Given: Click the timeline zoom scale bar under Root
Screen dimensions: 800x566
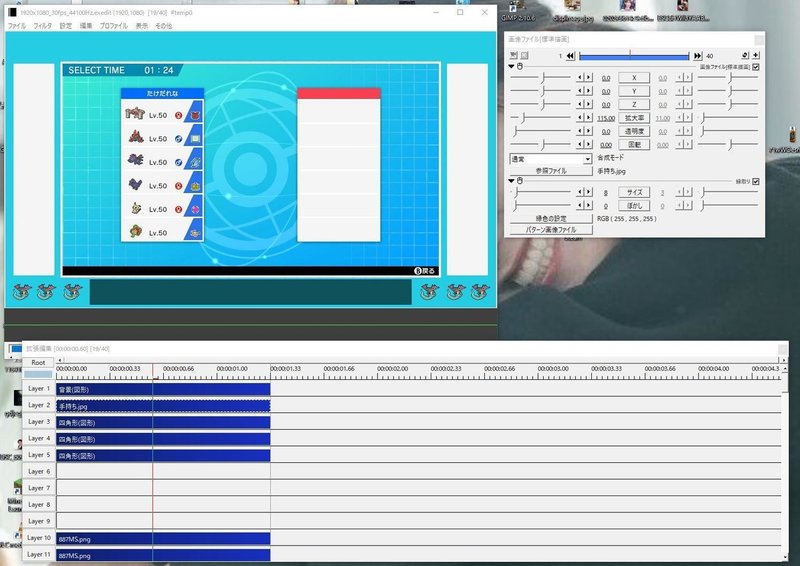Looking at the screenshot, I should point(38,374).
